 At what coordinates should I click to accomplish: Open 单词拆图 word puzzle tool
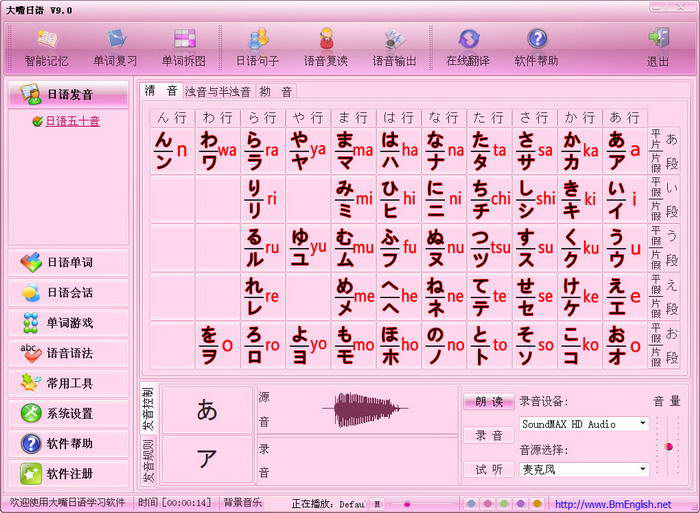pos(183,46)
